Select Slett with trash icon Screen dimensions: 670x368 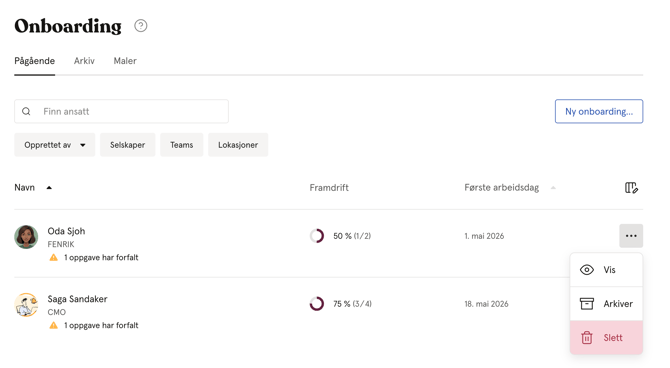point(606,337)
